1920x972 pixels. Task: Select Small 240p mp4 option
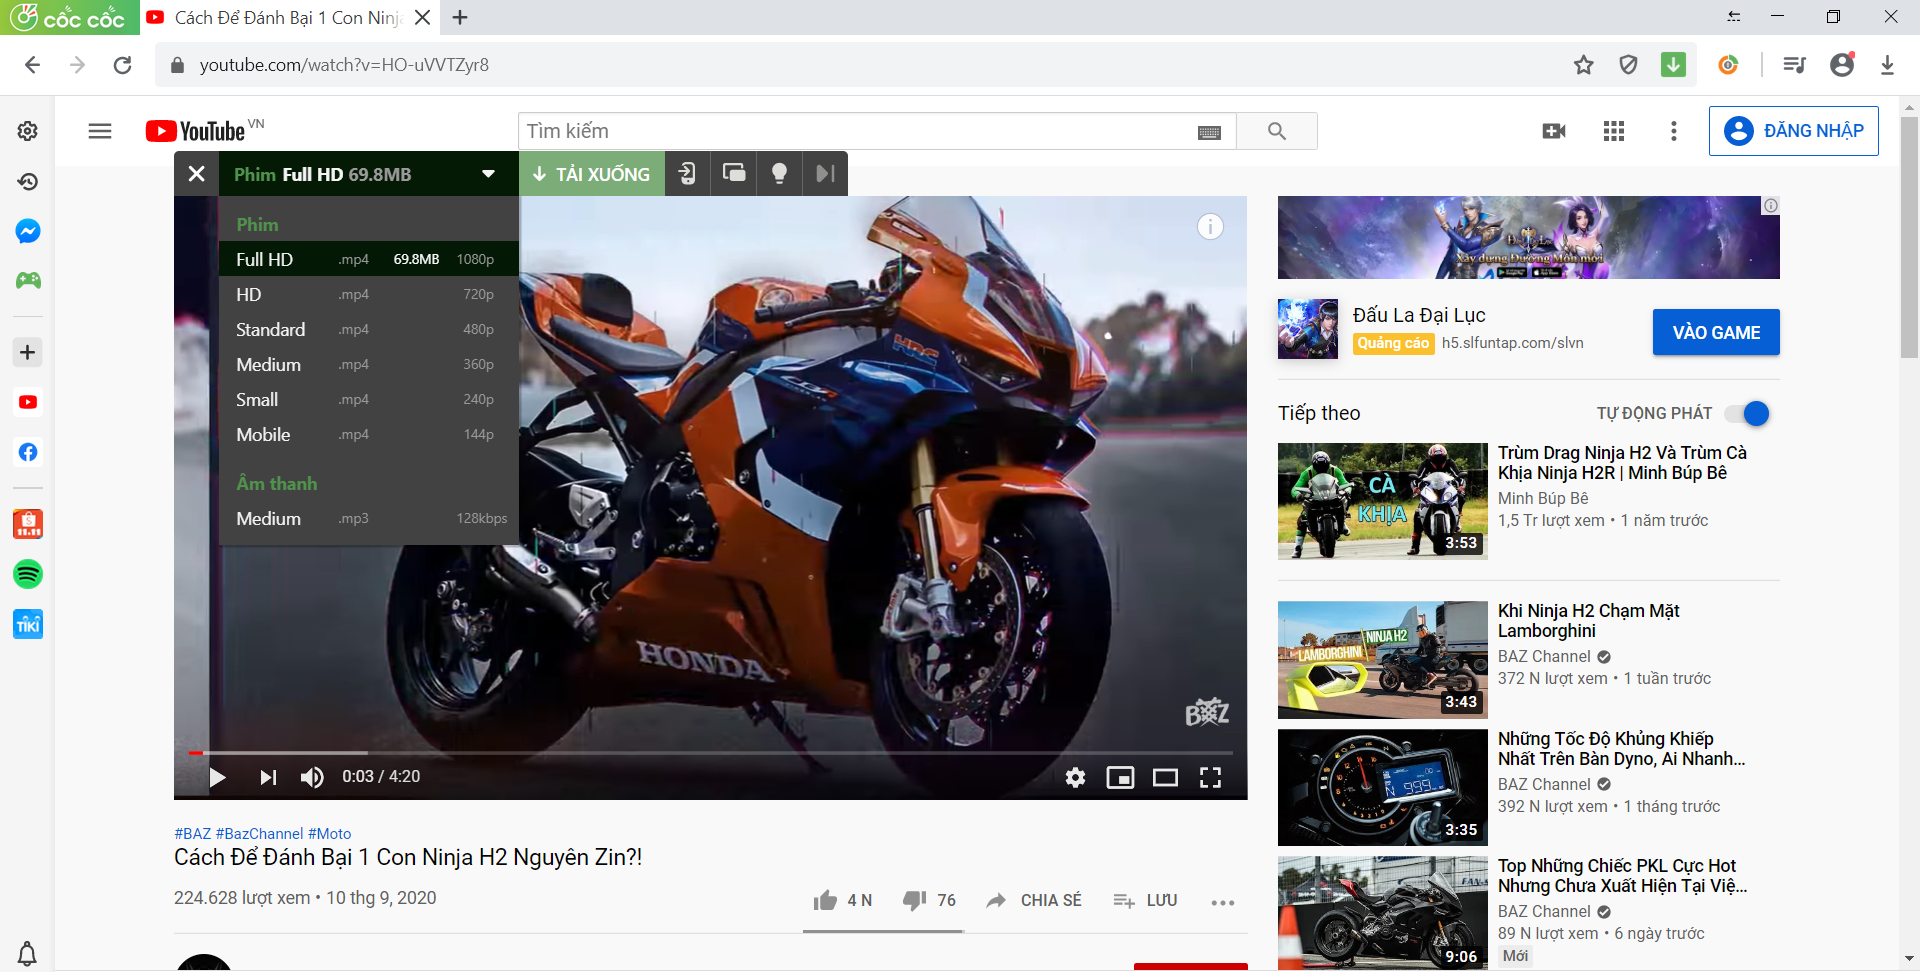coord(368,399)
